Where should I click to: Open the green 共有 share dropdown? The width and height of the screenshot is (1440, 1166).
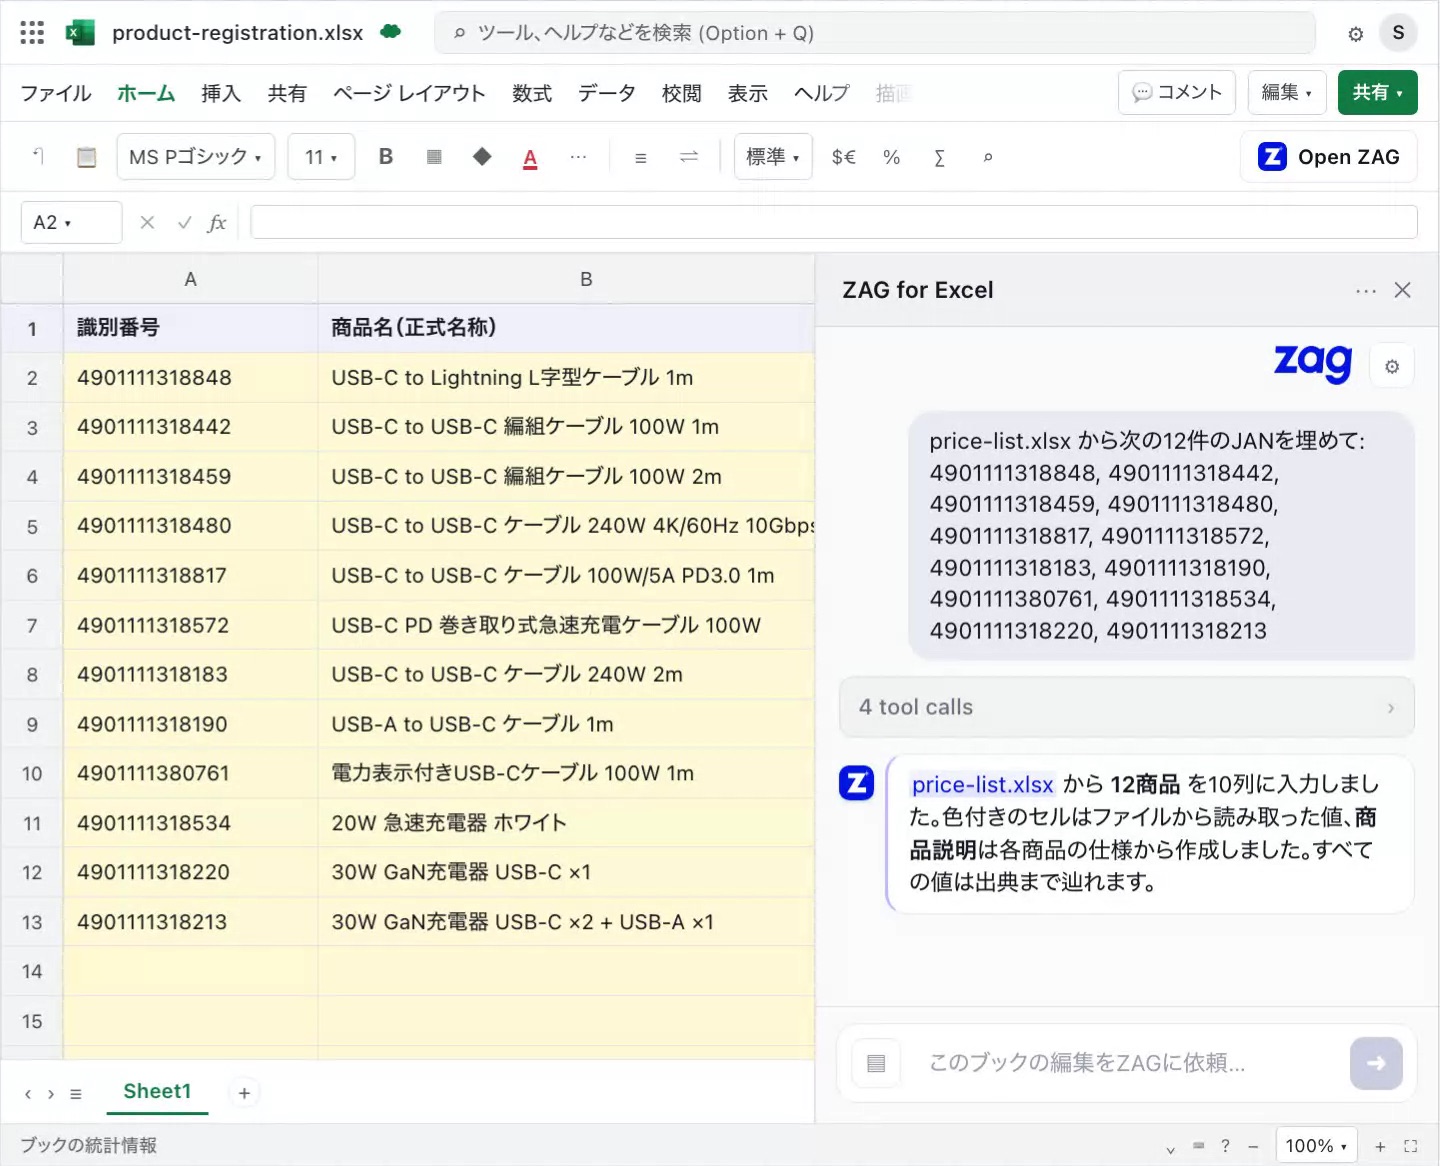click(x=1378, y=93)
